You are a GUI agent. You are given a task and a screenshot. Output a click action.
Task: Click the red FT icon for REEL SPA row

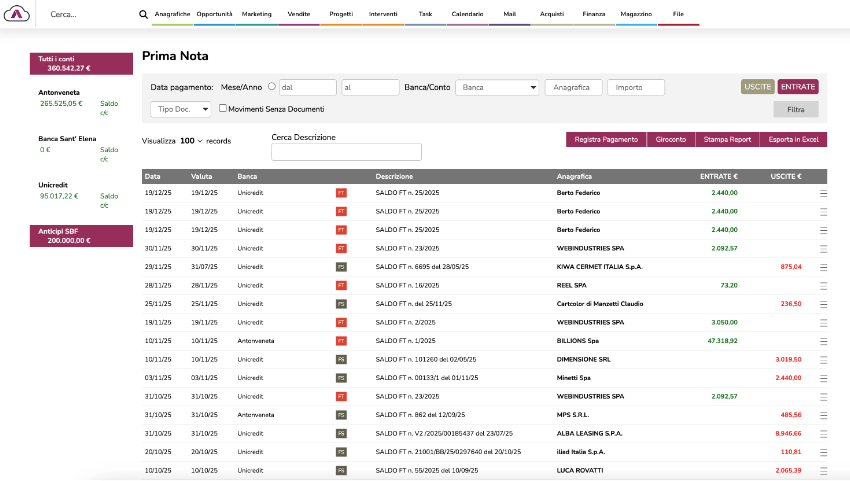pyautogui.click(x=341, y=285)
